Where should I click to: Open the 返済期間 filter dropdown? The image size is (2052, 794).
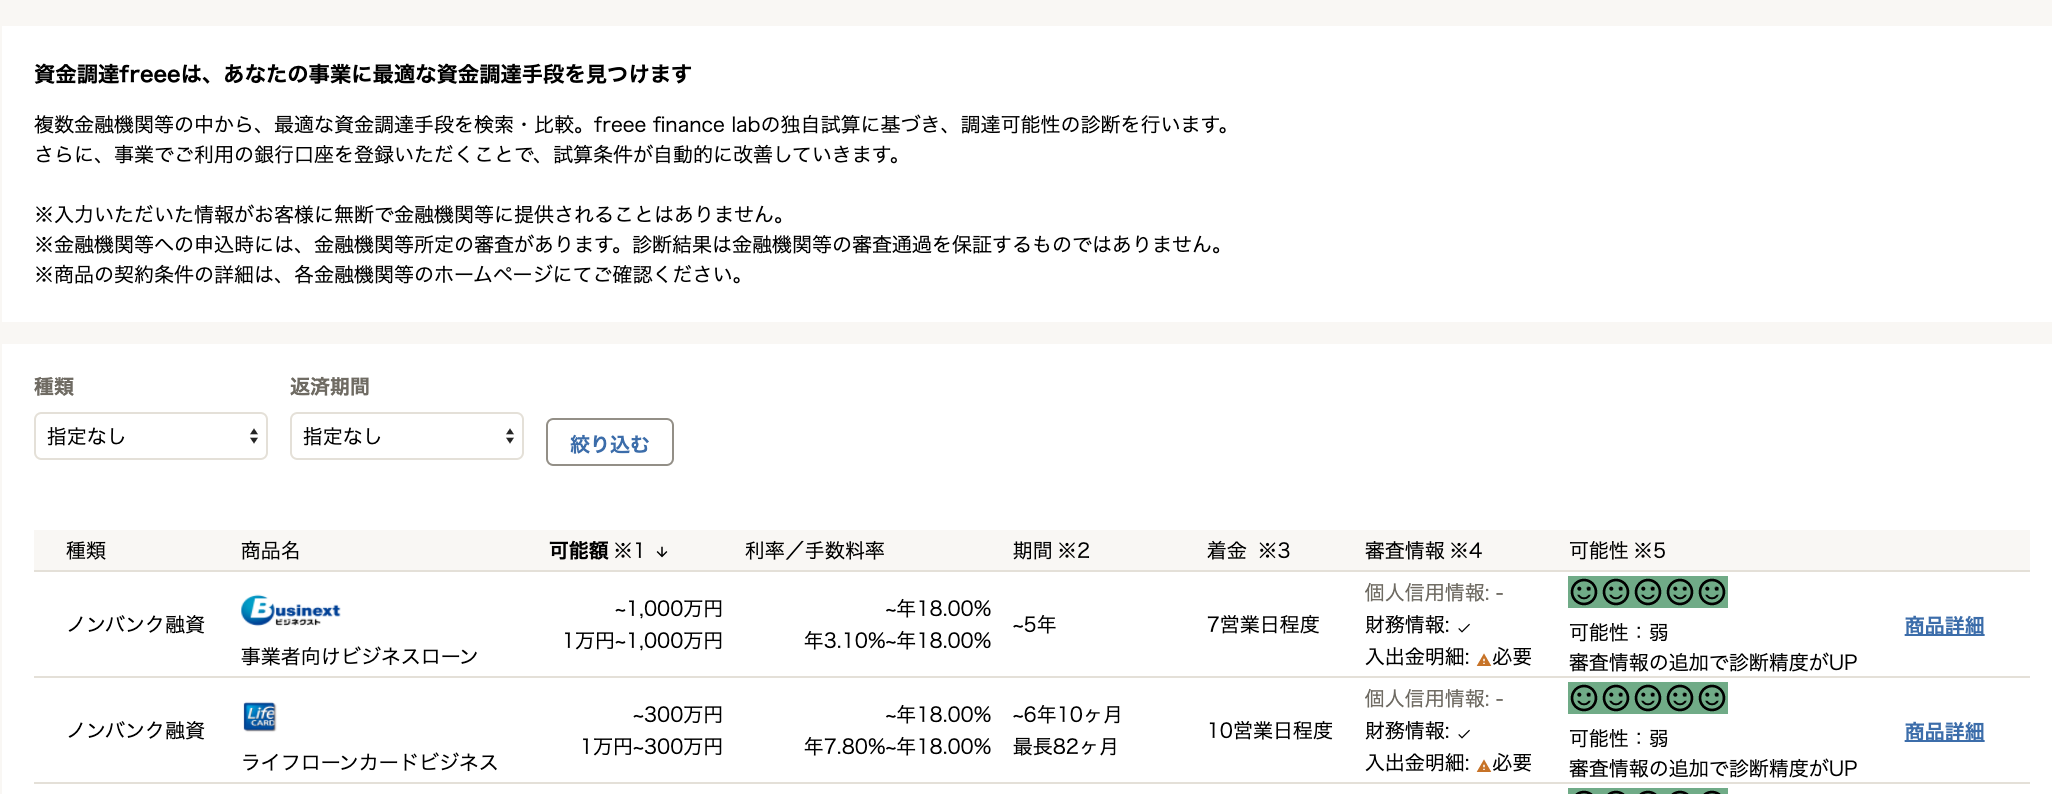point(407,436)
